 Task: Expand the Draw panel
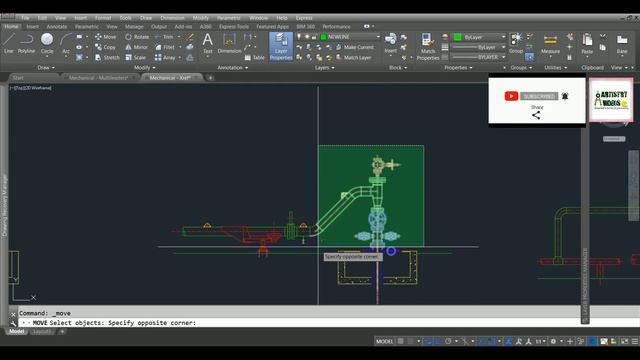click(x=46, y=68)
